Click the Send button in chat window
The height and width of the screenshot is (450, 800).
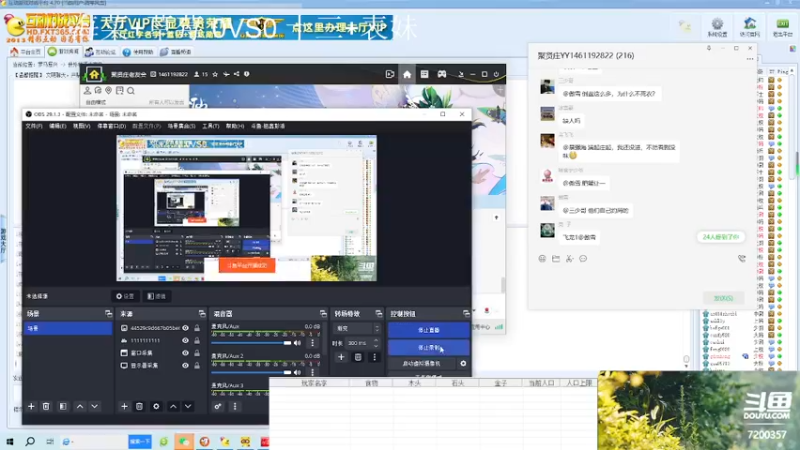[x=723, y=298]
